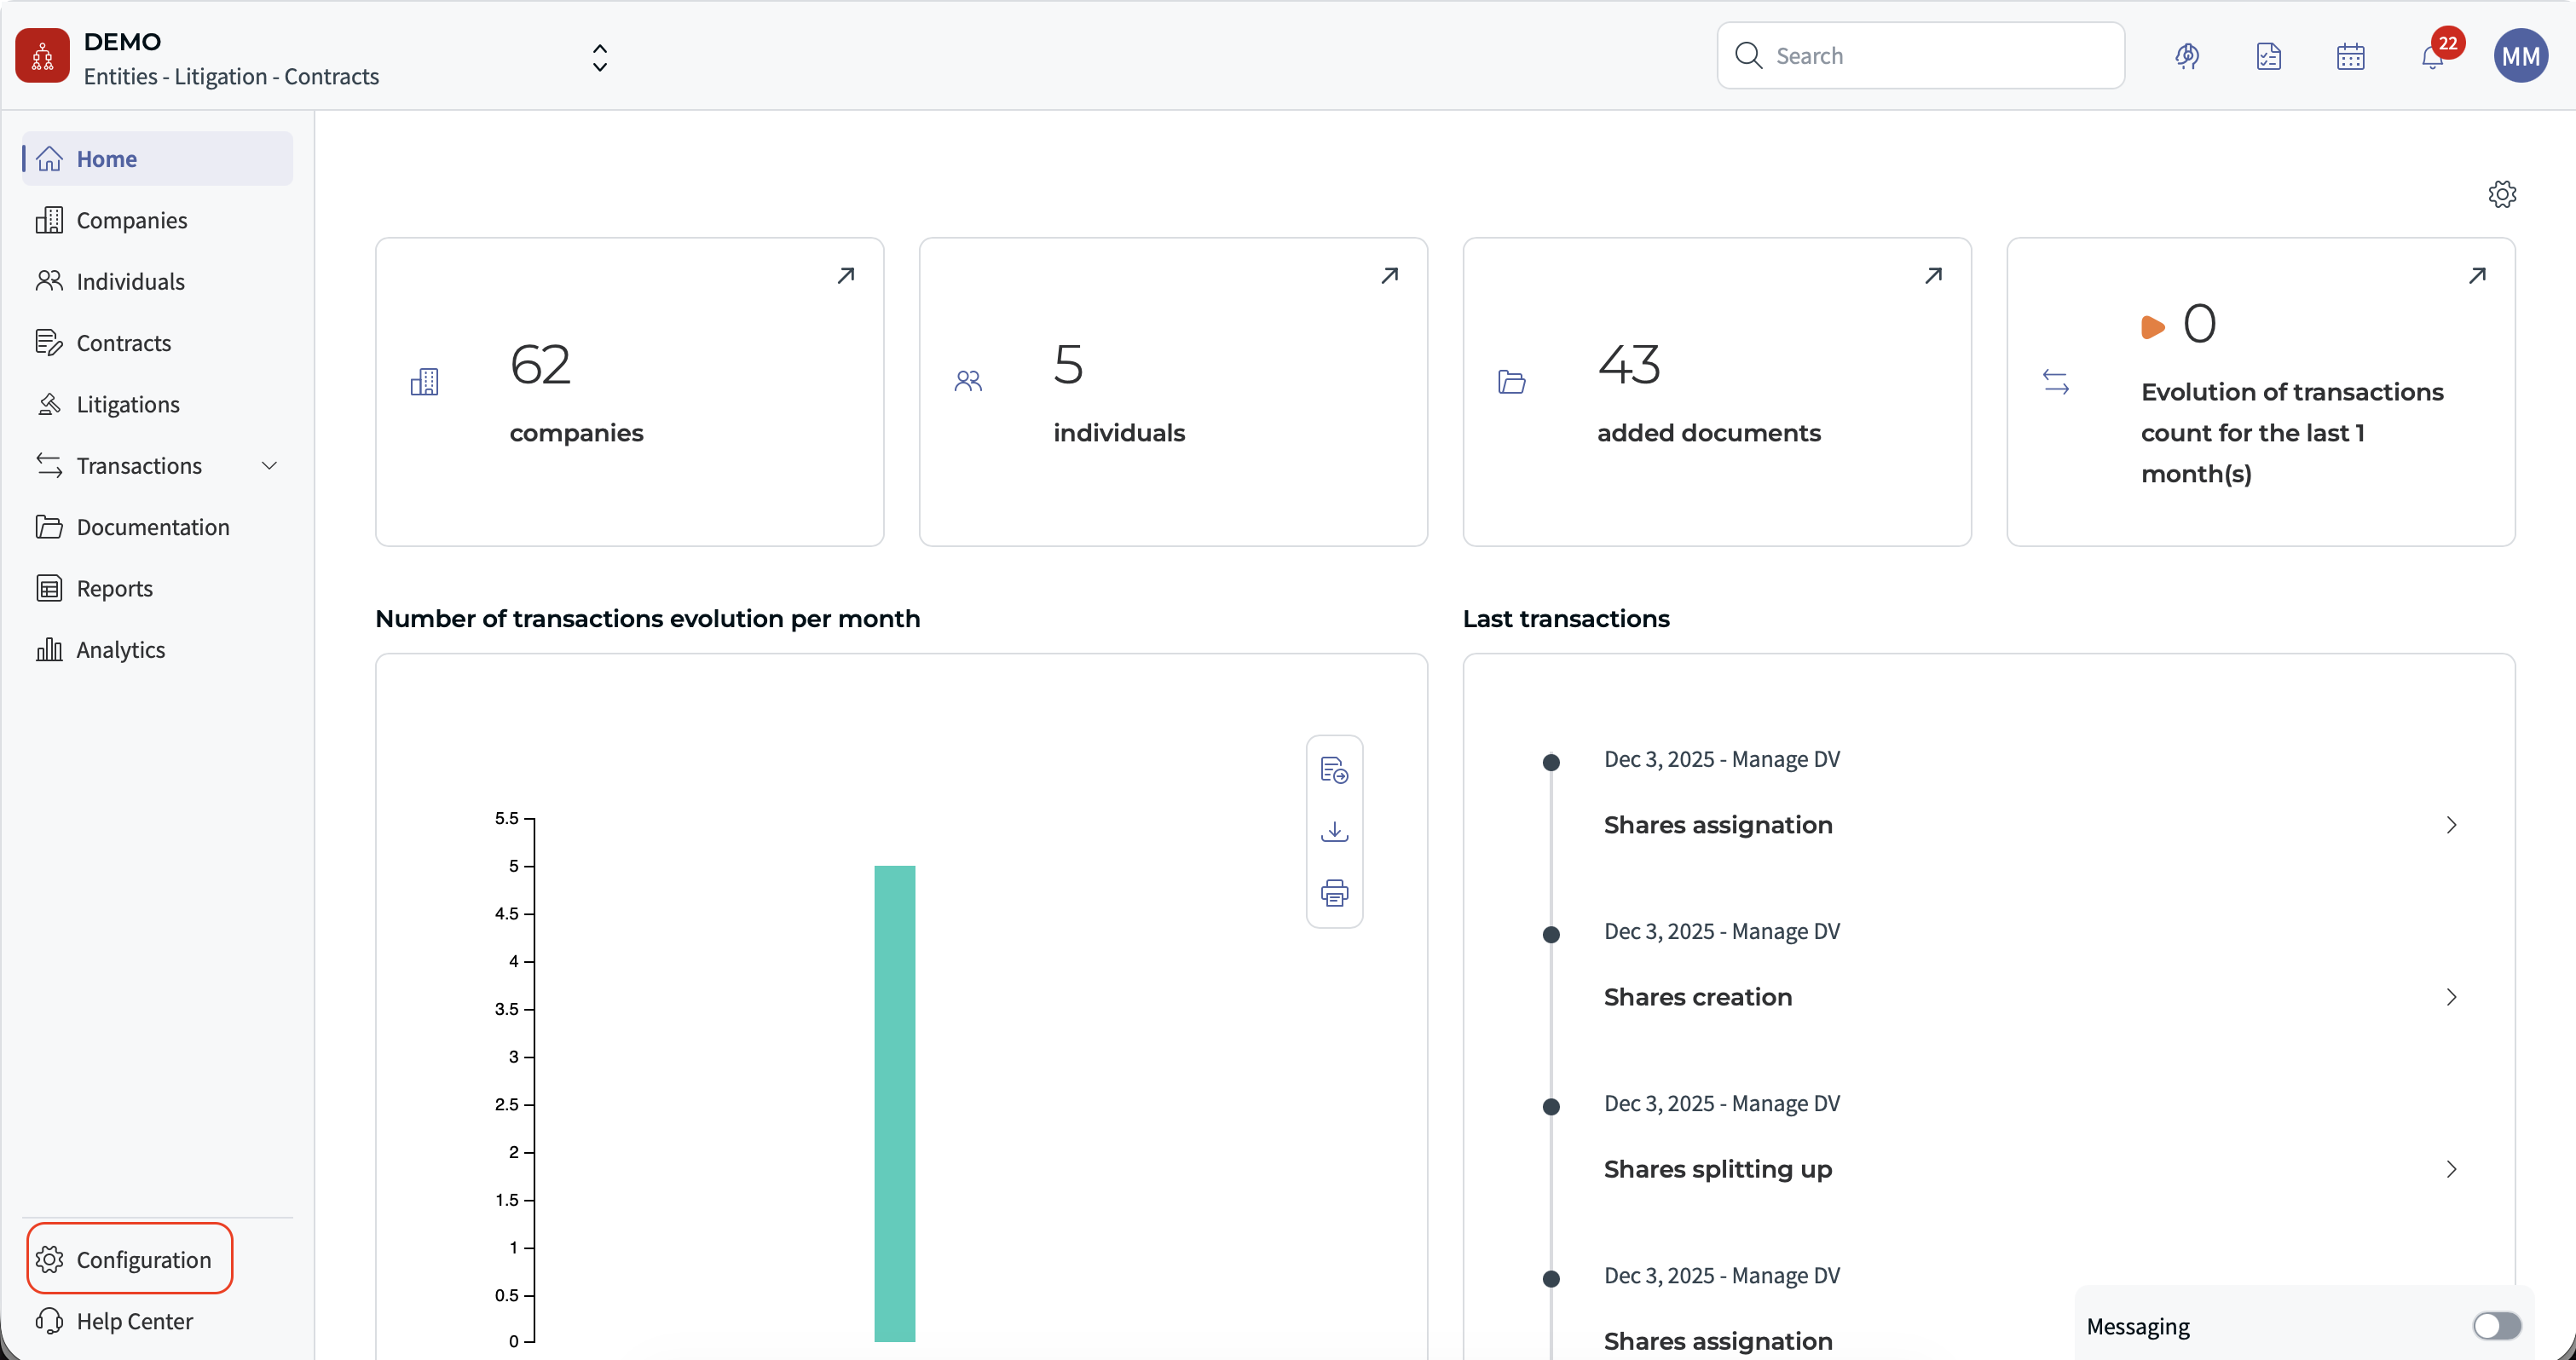Toggle the Messaging switch
The image size is (2576, 1360).
(x=2496, y=1326)
